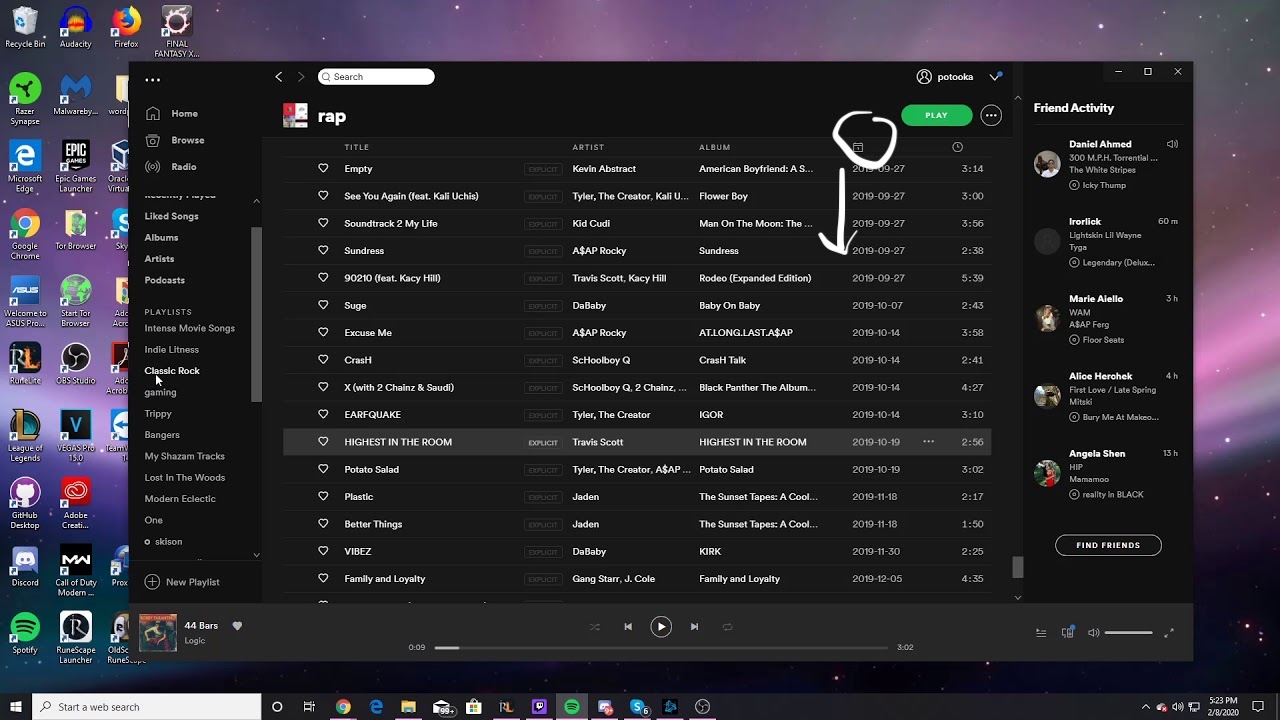
Task: Sort tracks by ALBUM column
Action: (x=714, y=147)
